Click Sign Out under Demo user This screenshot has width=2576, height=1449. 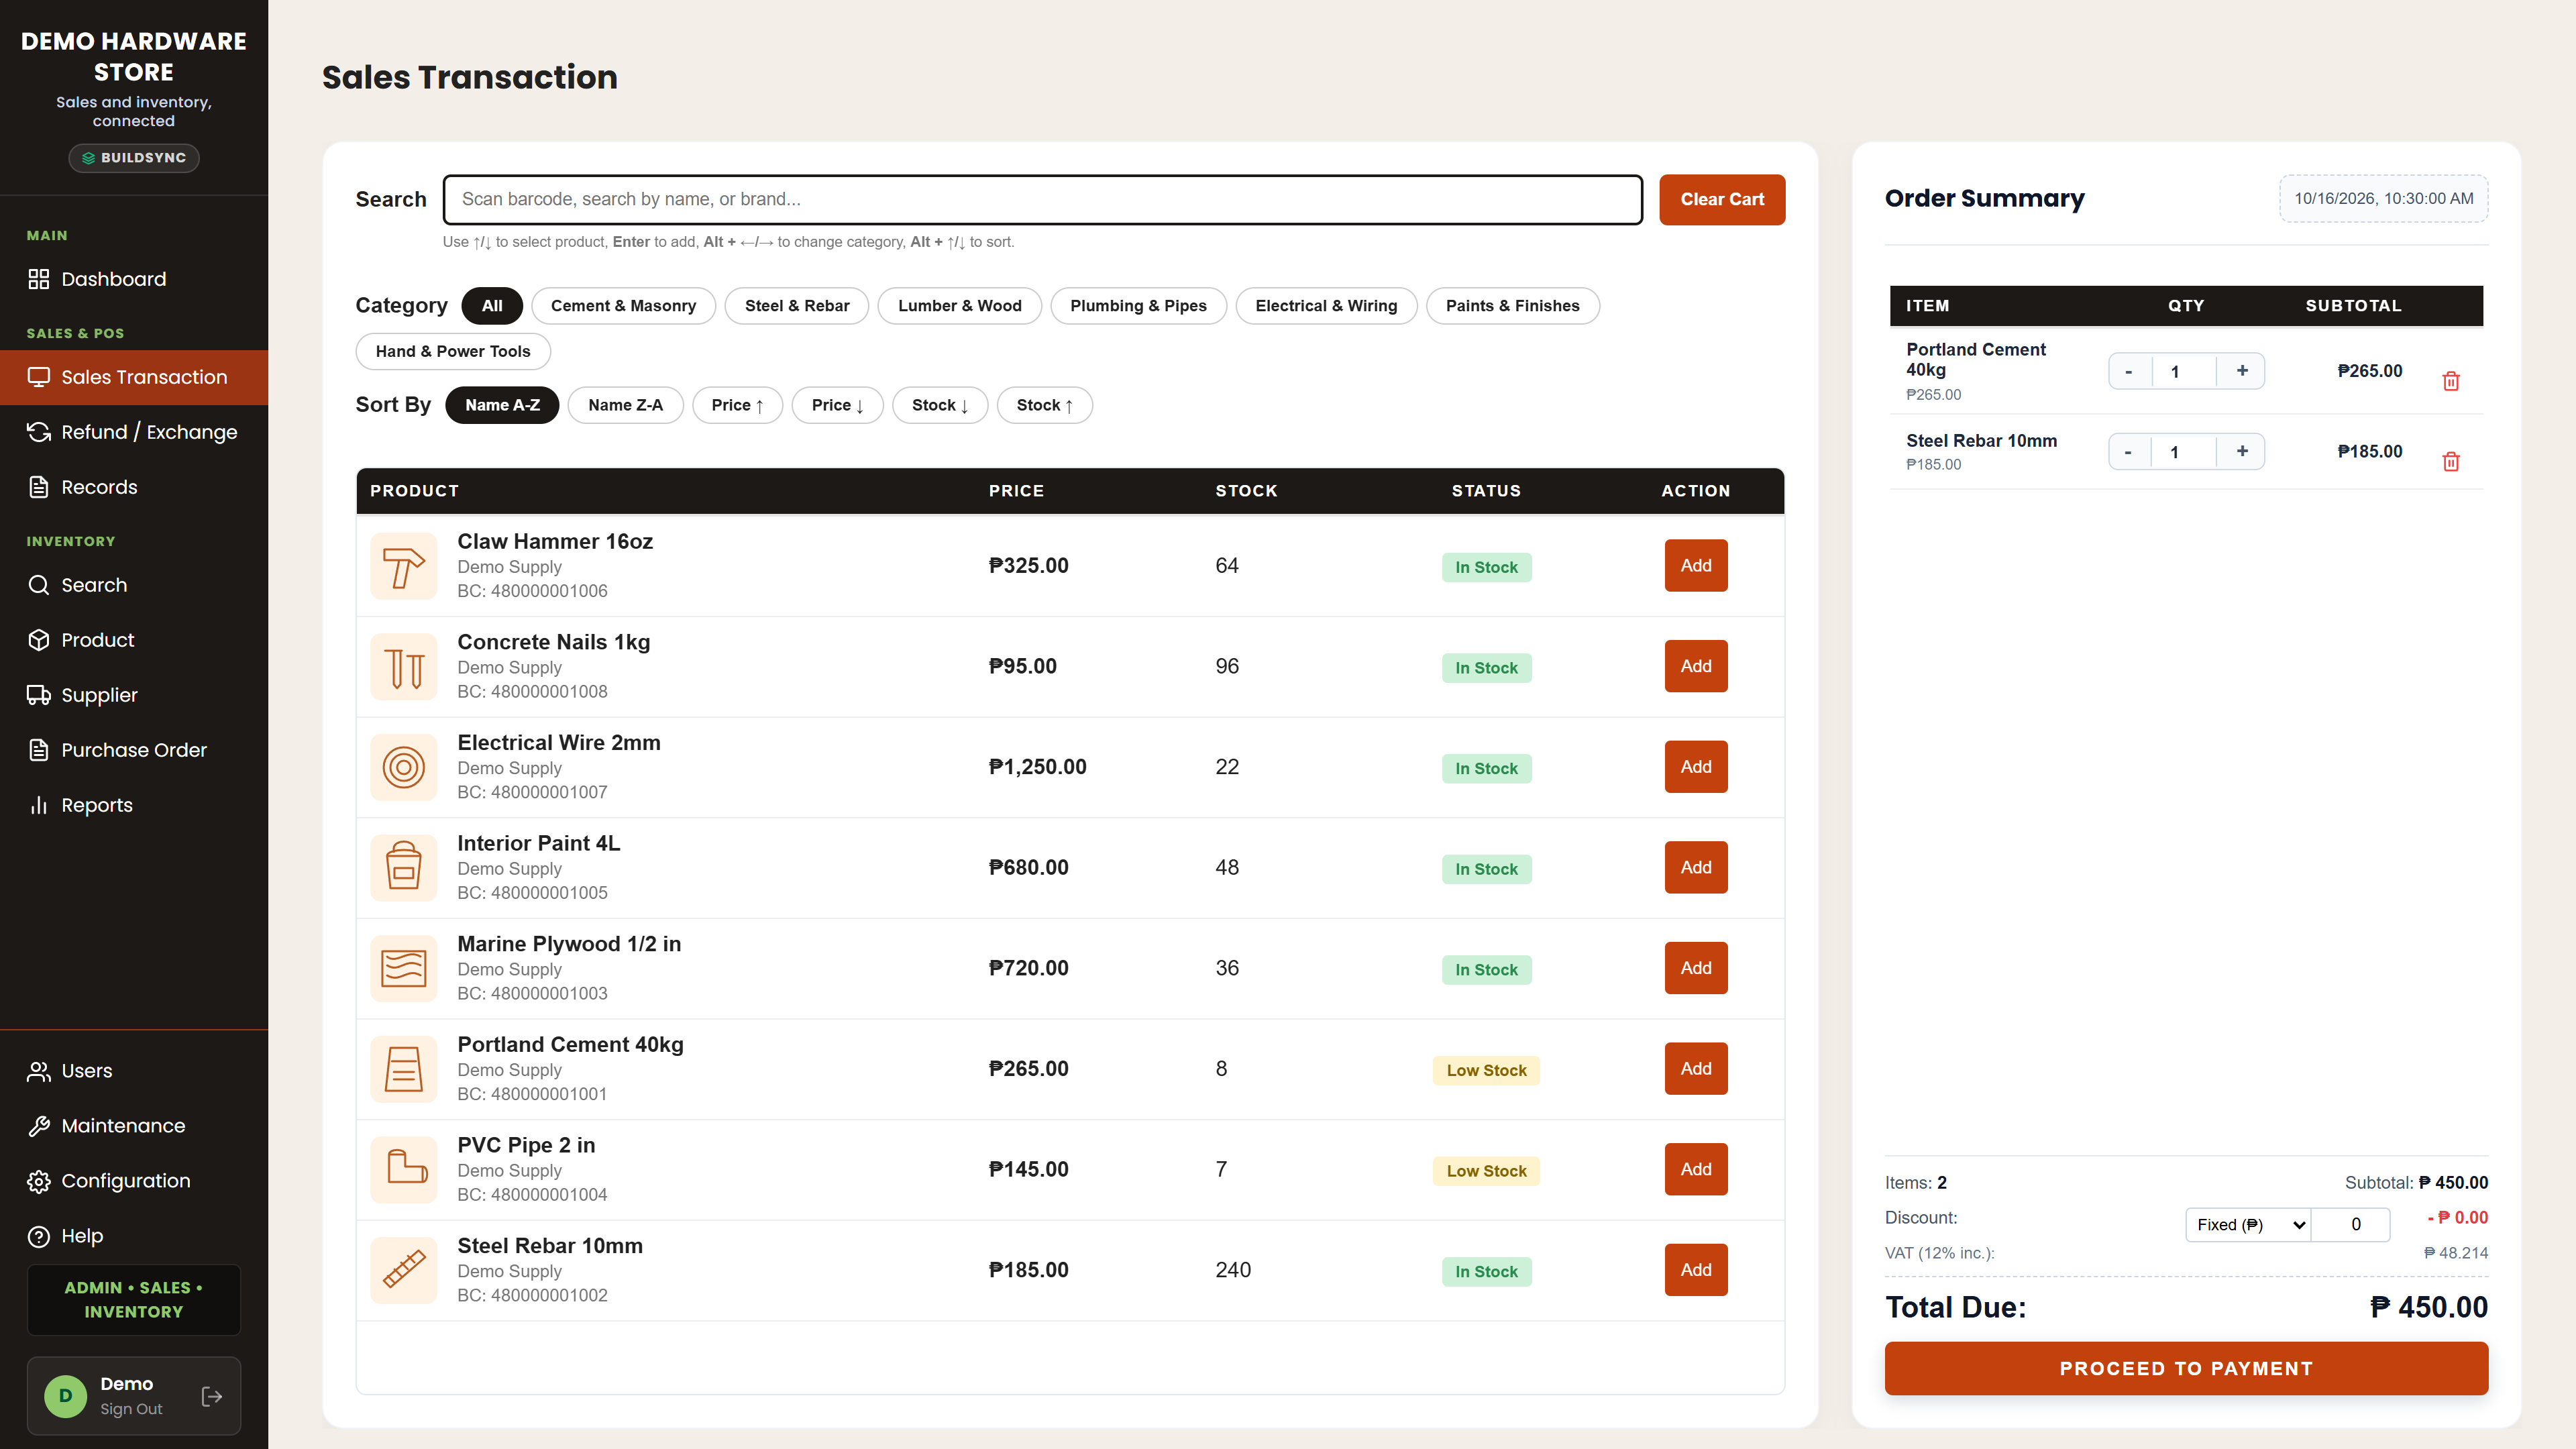tap(131, 1409)
